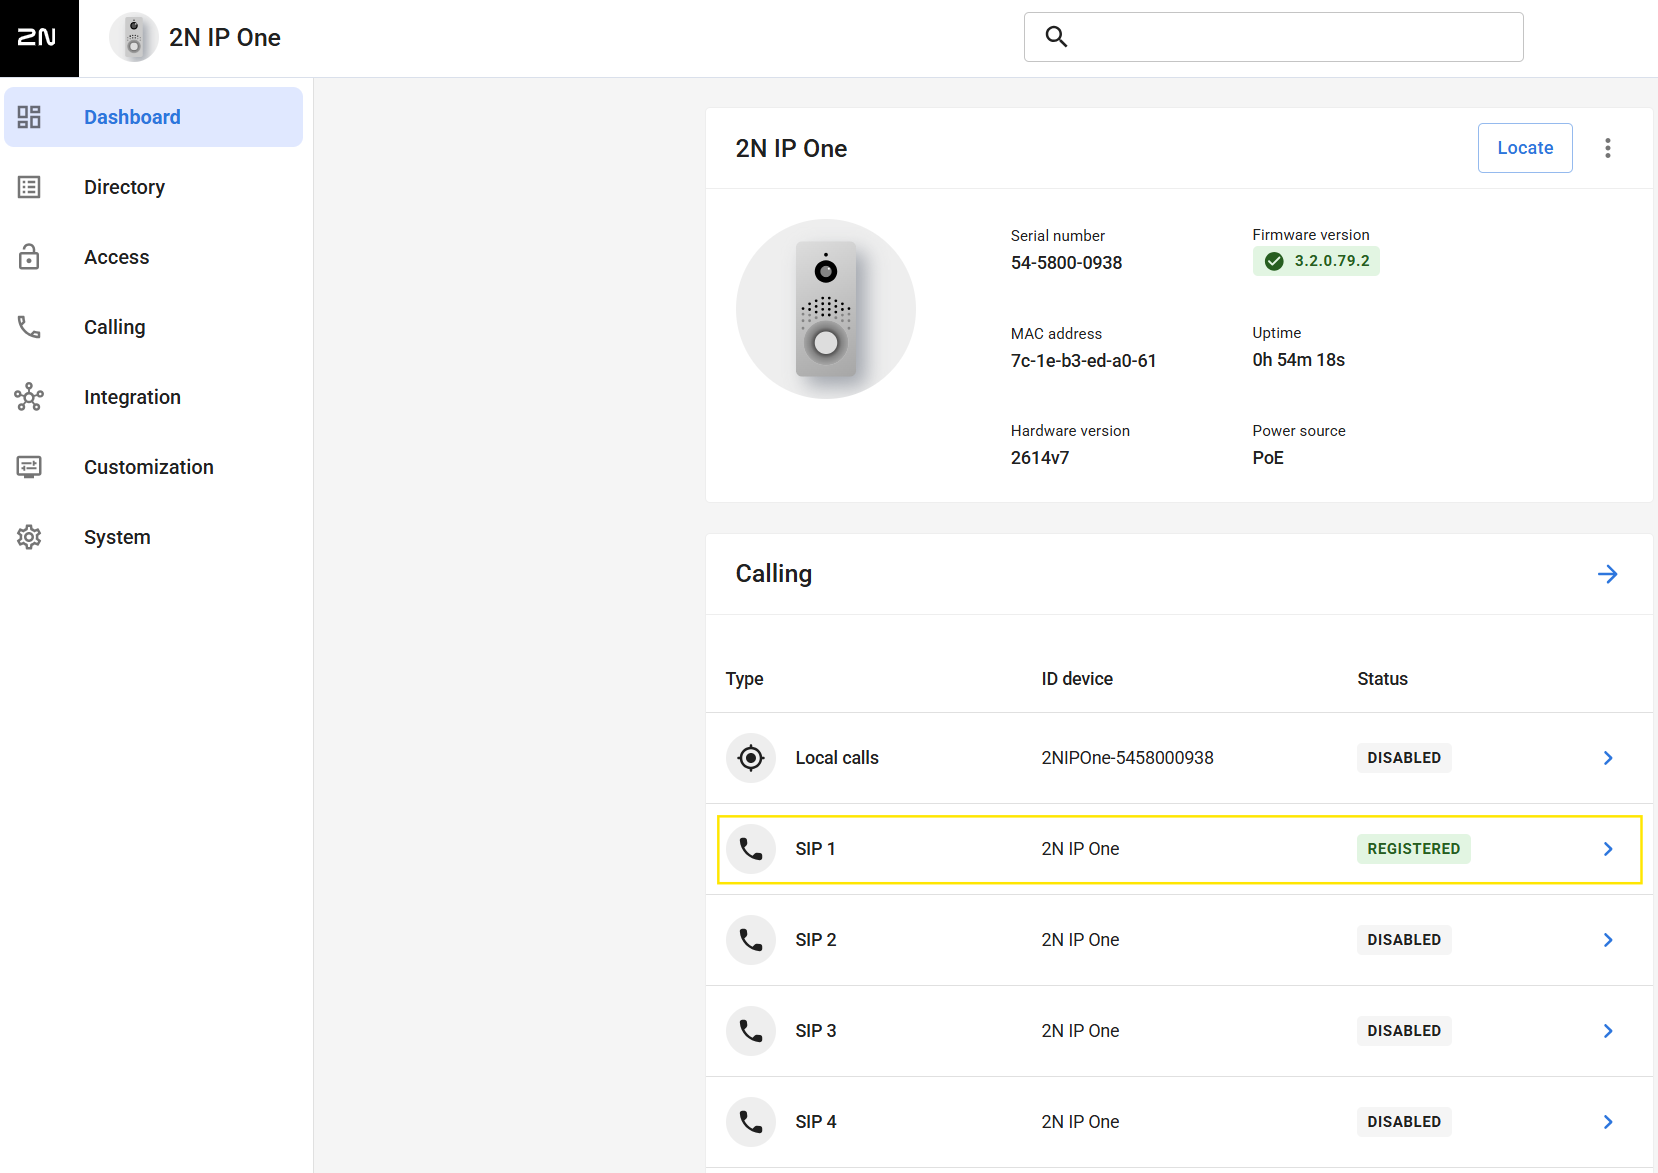Open the System menu item
This screenshot has height=1173, width=1658.
pos(154,537)
